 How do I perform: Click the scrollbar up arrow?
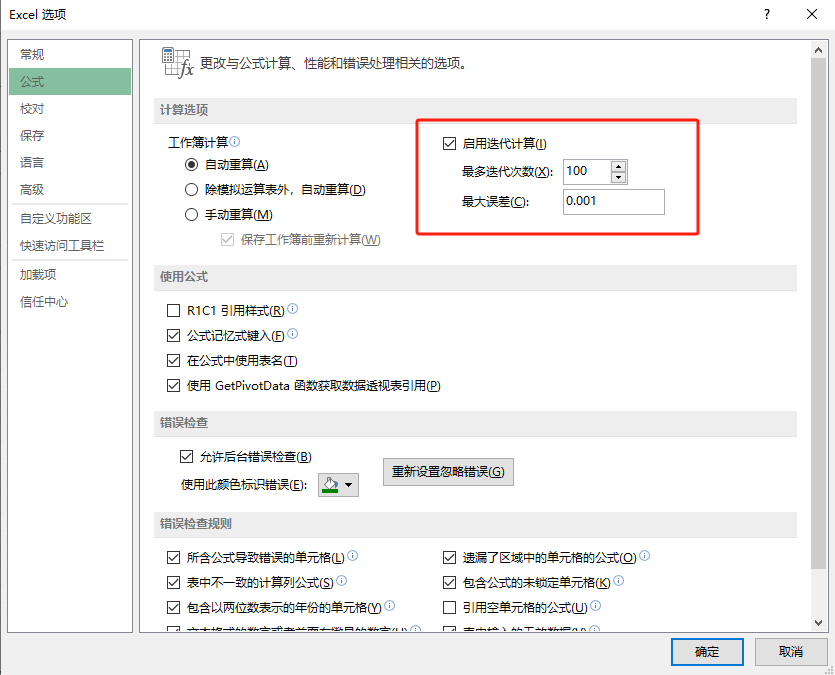point(818,50)
